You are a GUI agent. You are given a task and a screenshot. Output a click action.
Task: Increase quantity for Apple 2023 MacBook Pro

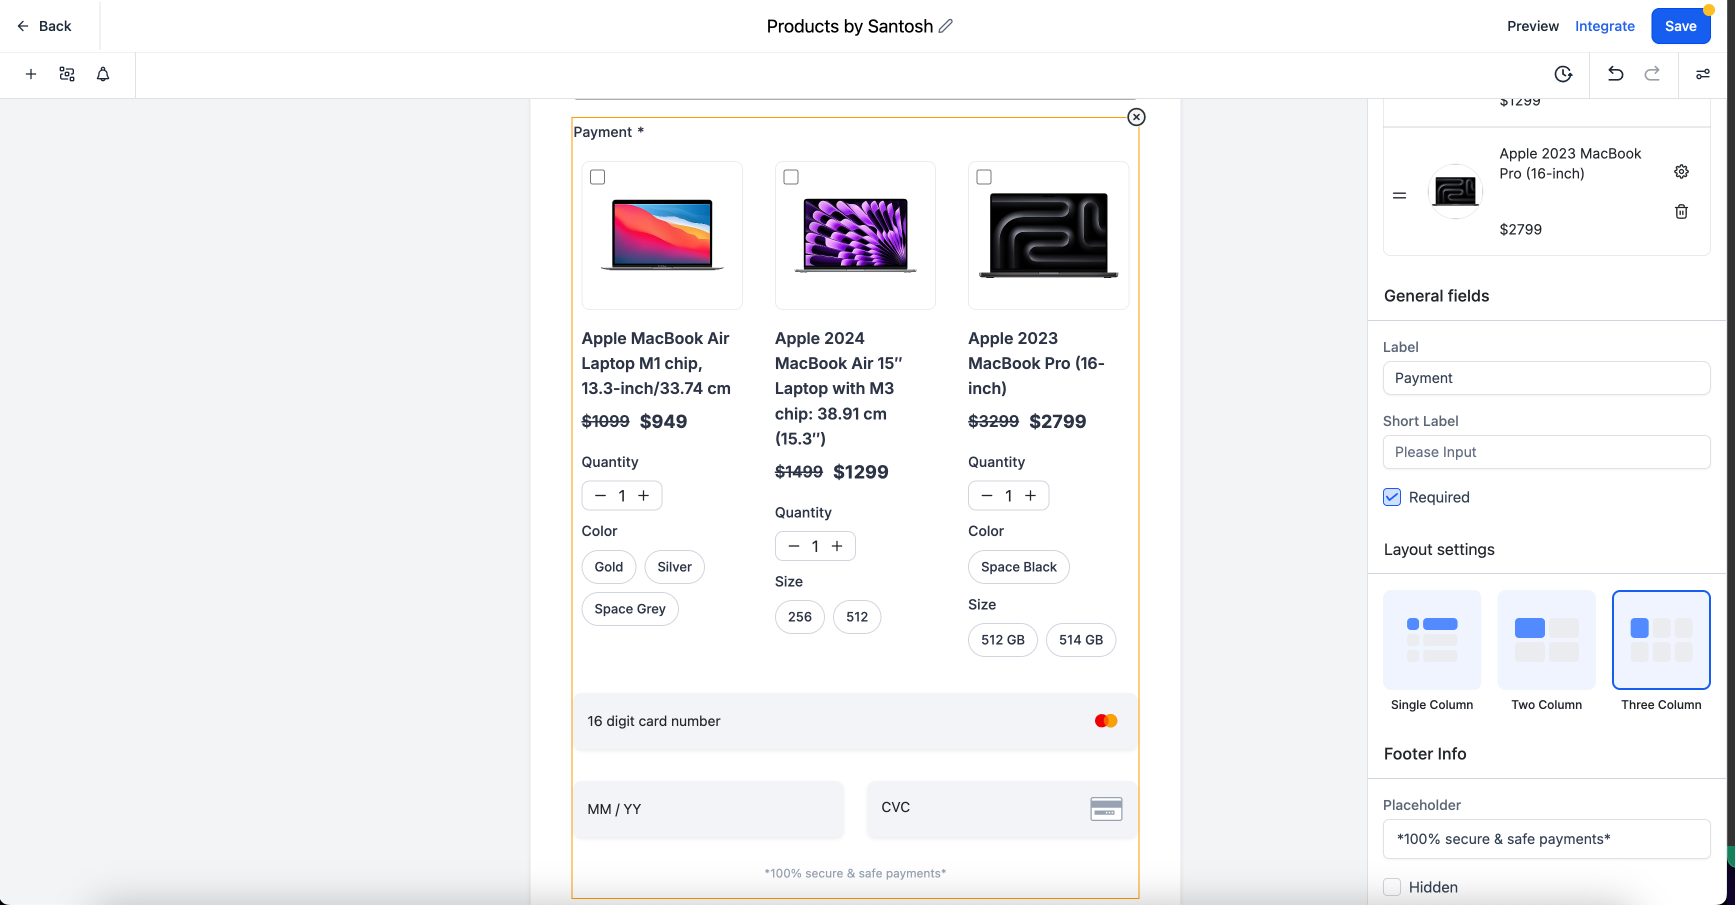coord(1030,496)
